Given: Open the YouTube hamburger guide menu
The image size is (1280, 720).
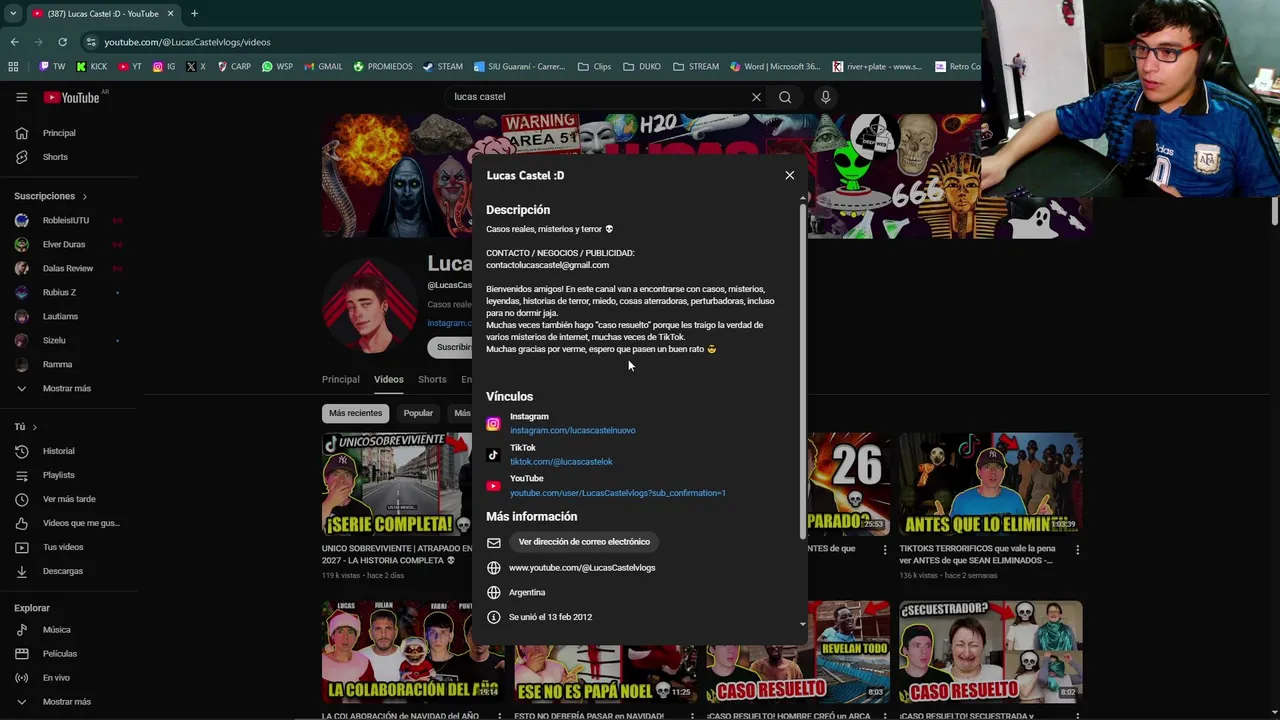Looking at the screenshot, I should point(21,97).
